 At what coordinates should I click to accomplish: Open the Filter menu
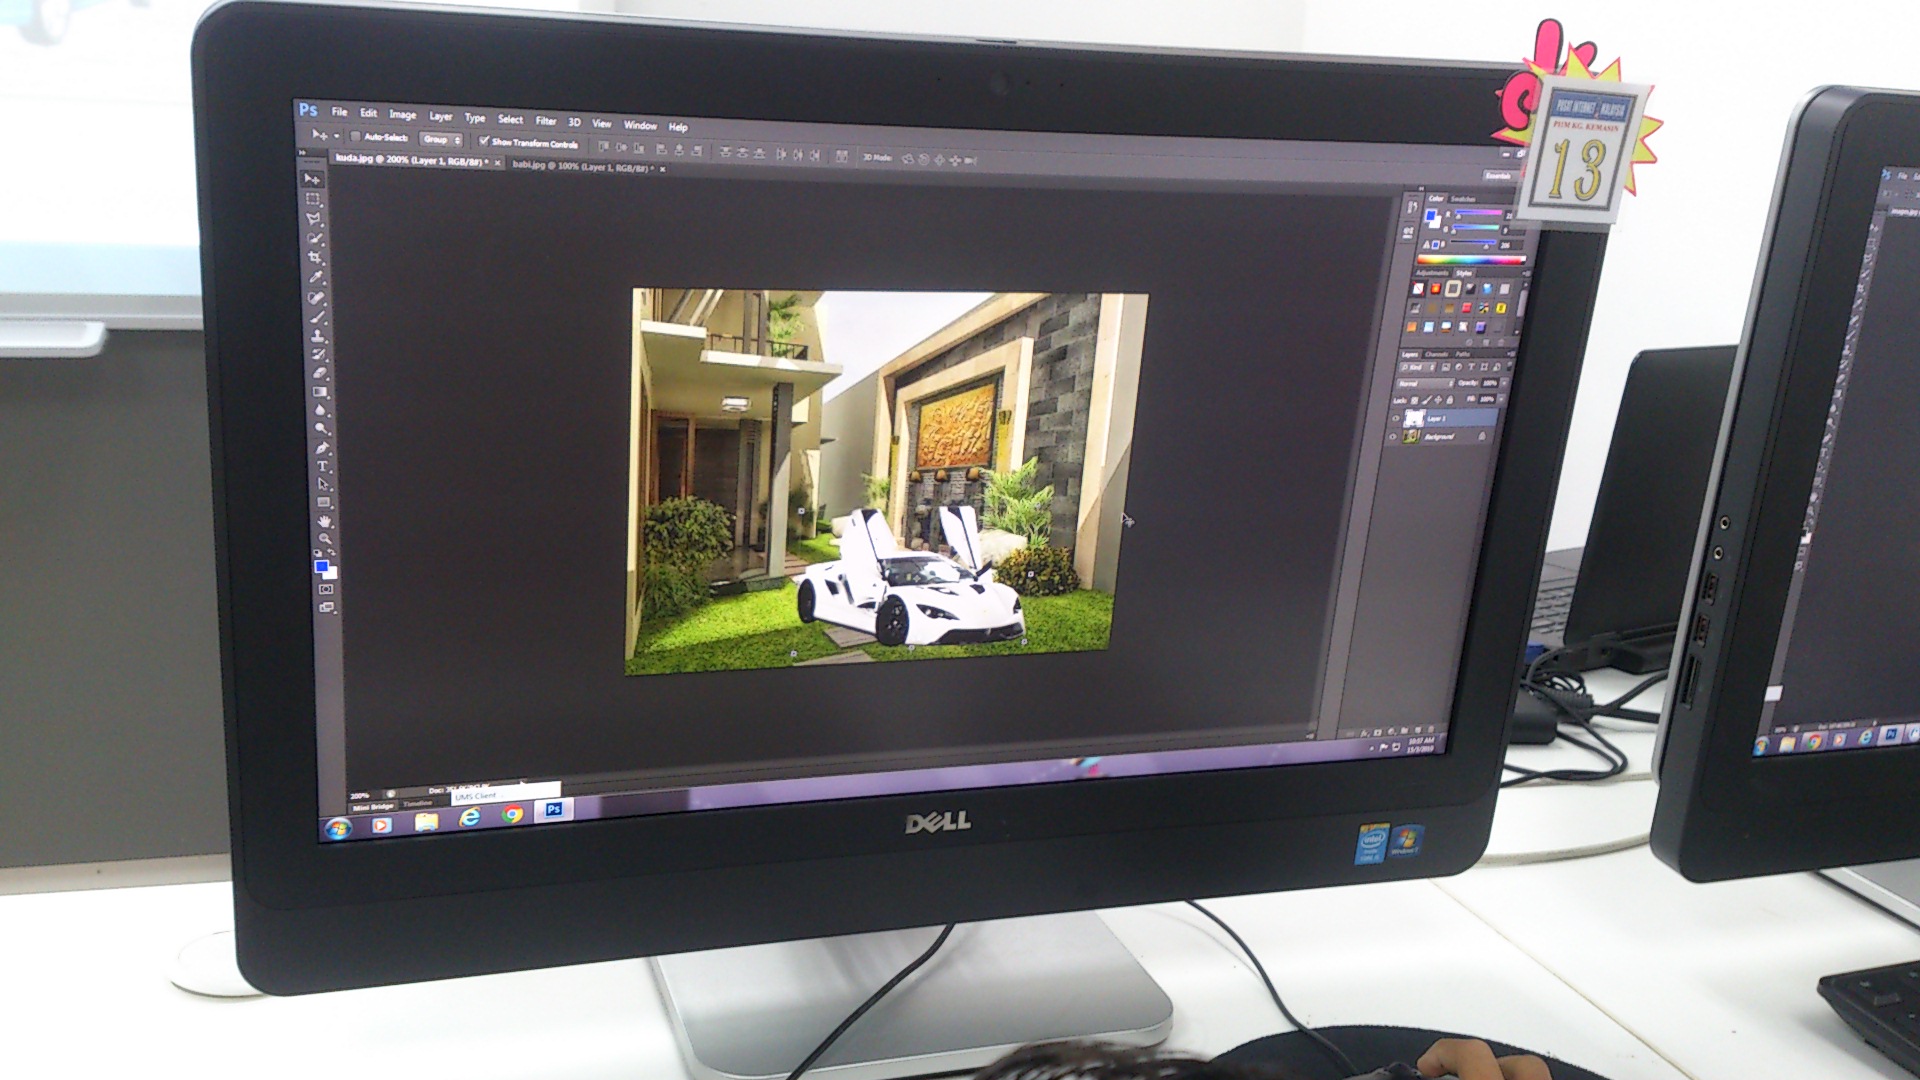tap(545, 121)
